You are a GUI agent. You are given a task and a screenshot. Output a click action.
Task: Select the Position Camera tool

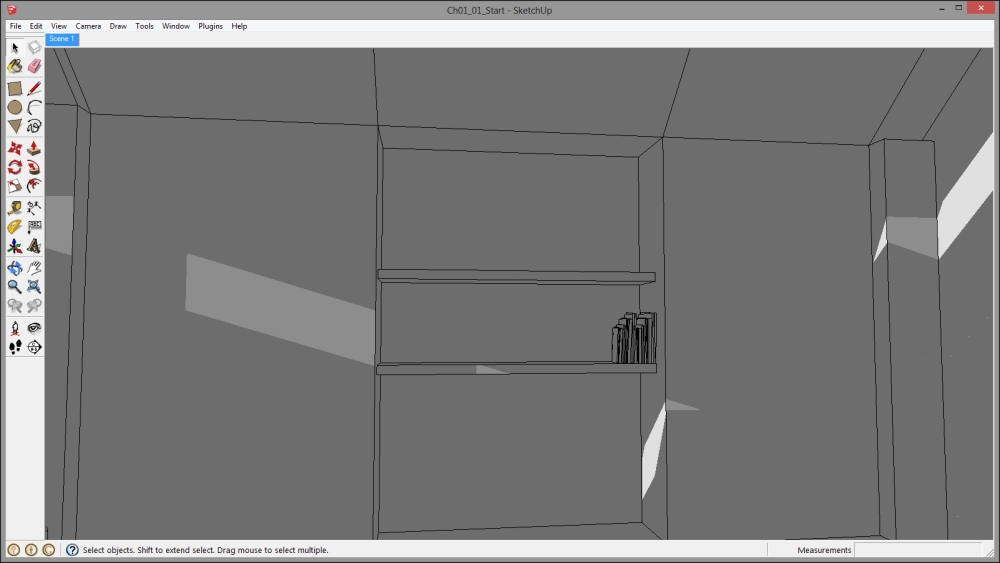15,328
